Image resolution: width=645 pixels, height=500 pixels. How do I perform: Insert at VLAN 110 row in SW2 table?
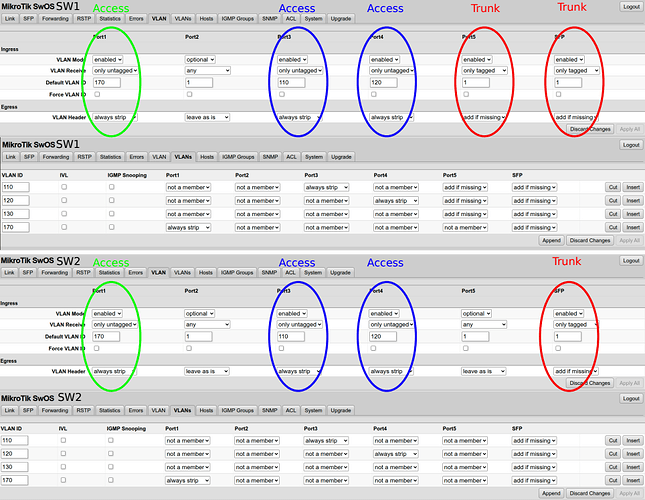pyautogui.click(x=633, y=441)
